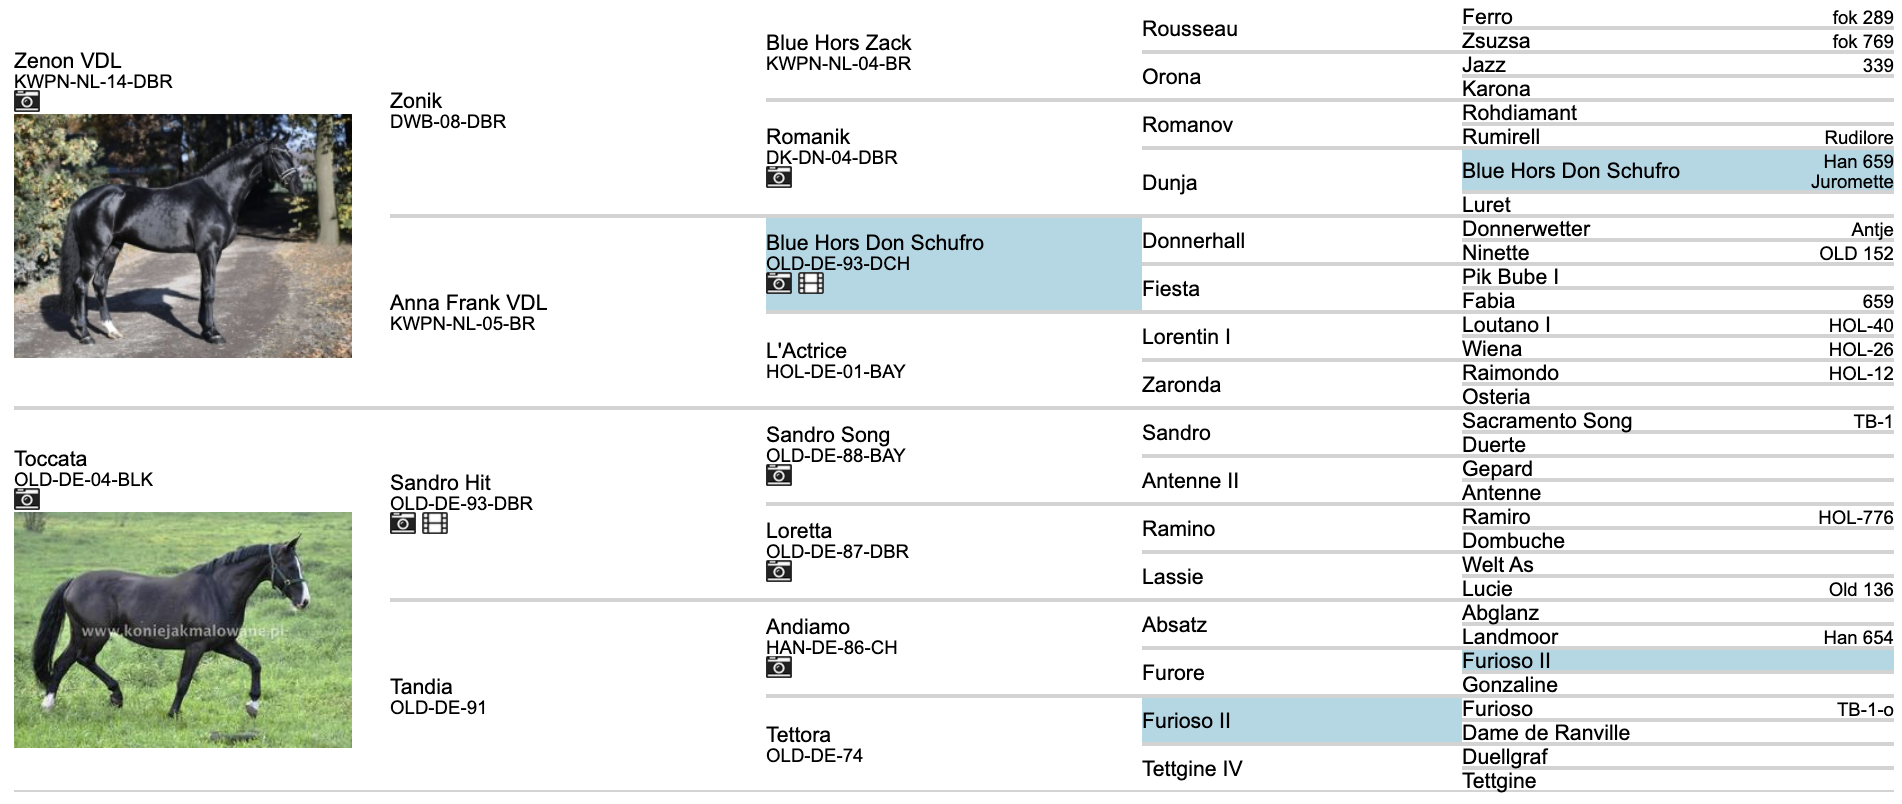Viewport: 1902px width, 804px height.
Task: Open the Donnerhall ancestor link
Action: point(1193,241)
